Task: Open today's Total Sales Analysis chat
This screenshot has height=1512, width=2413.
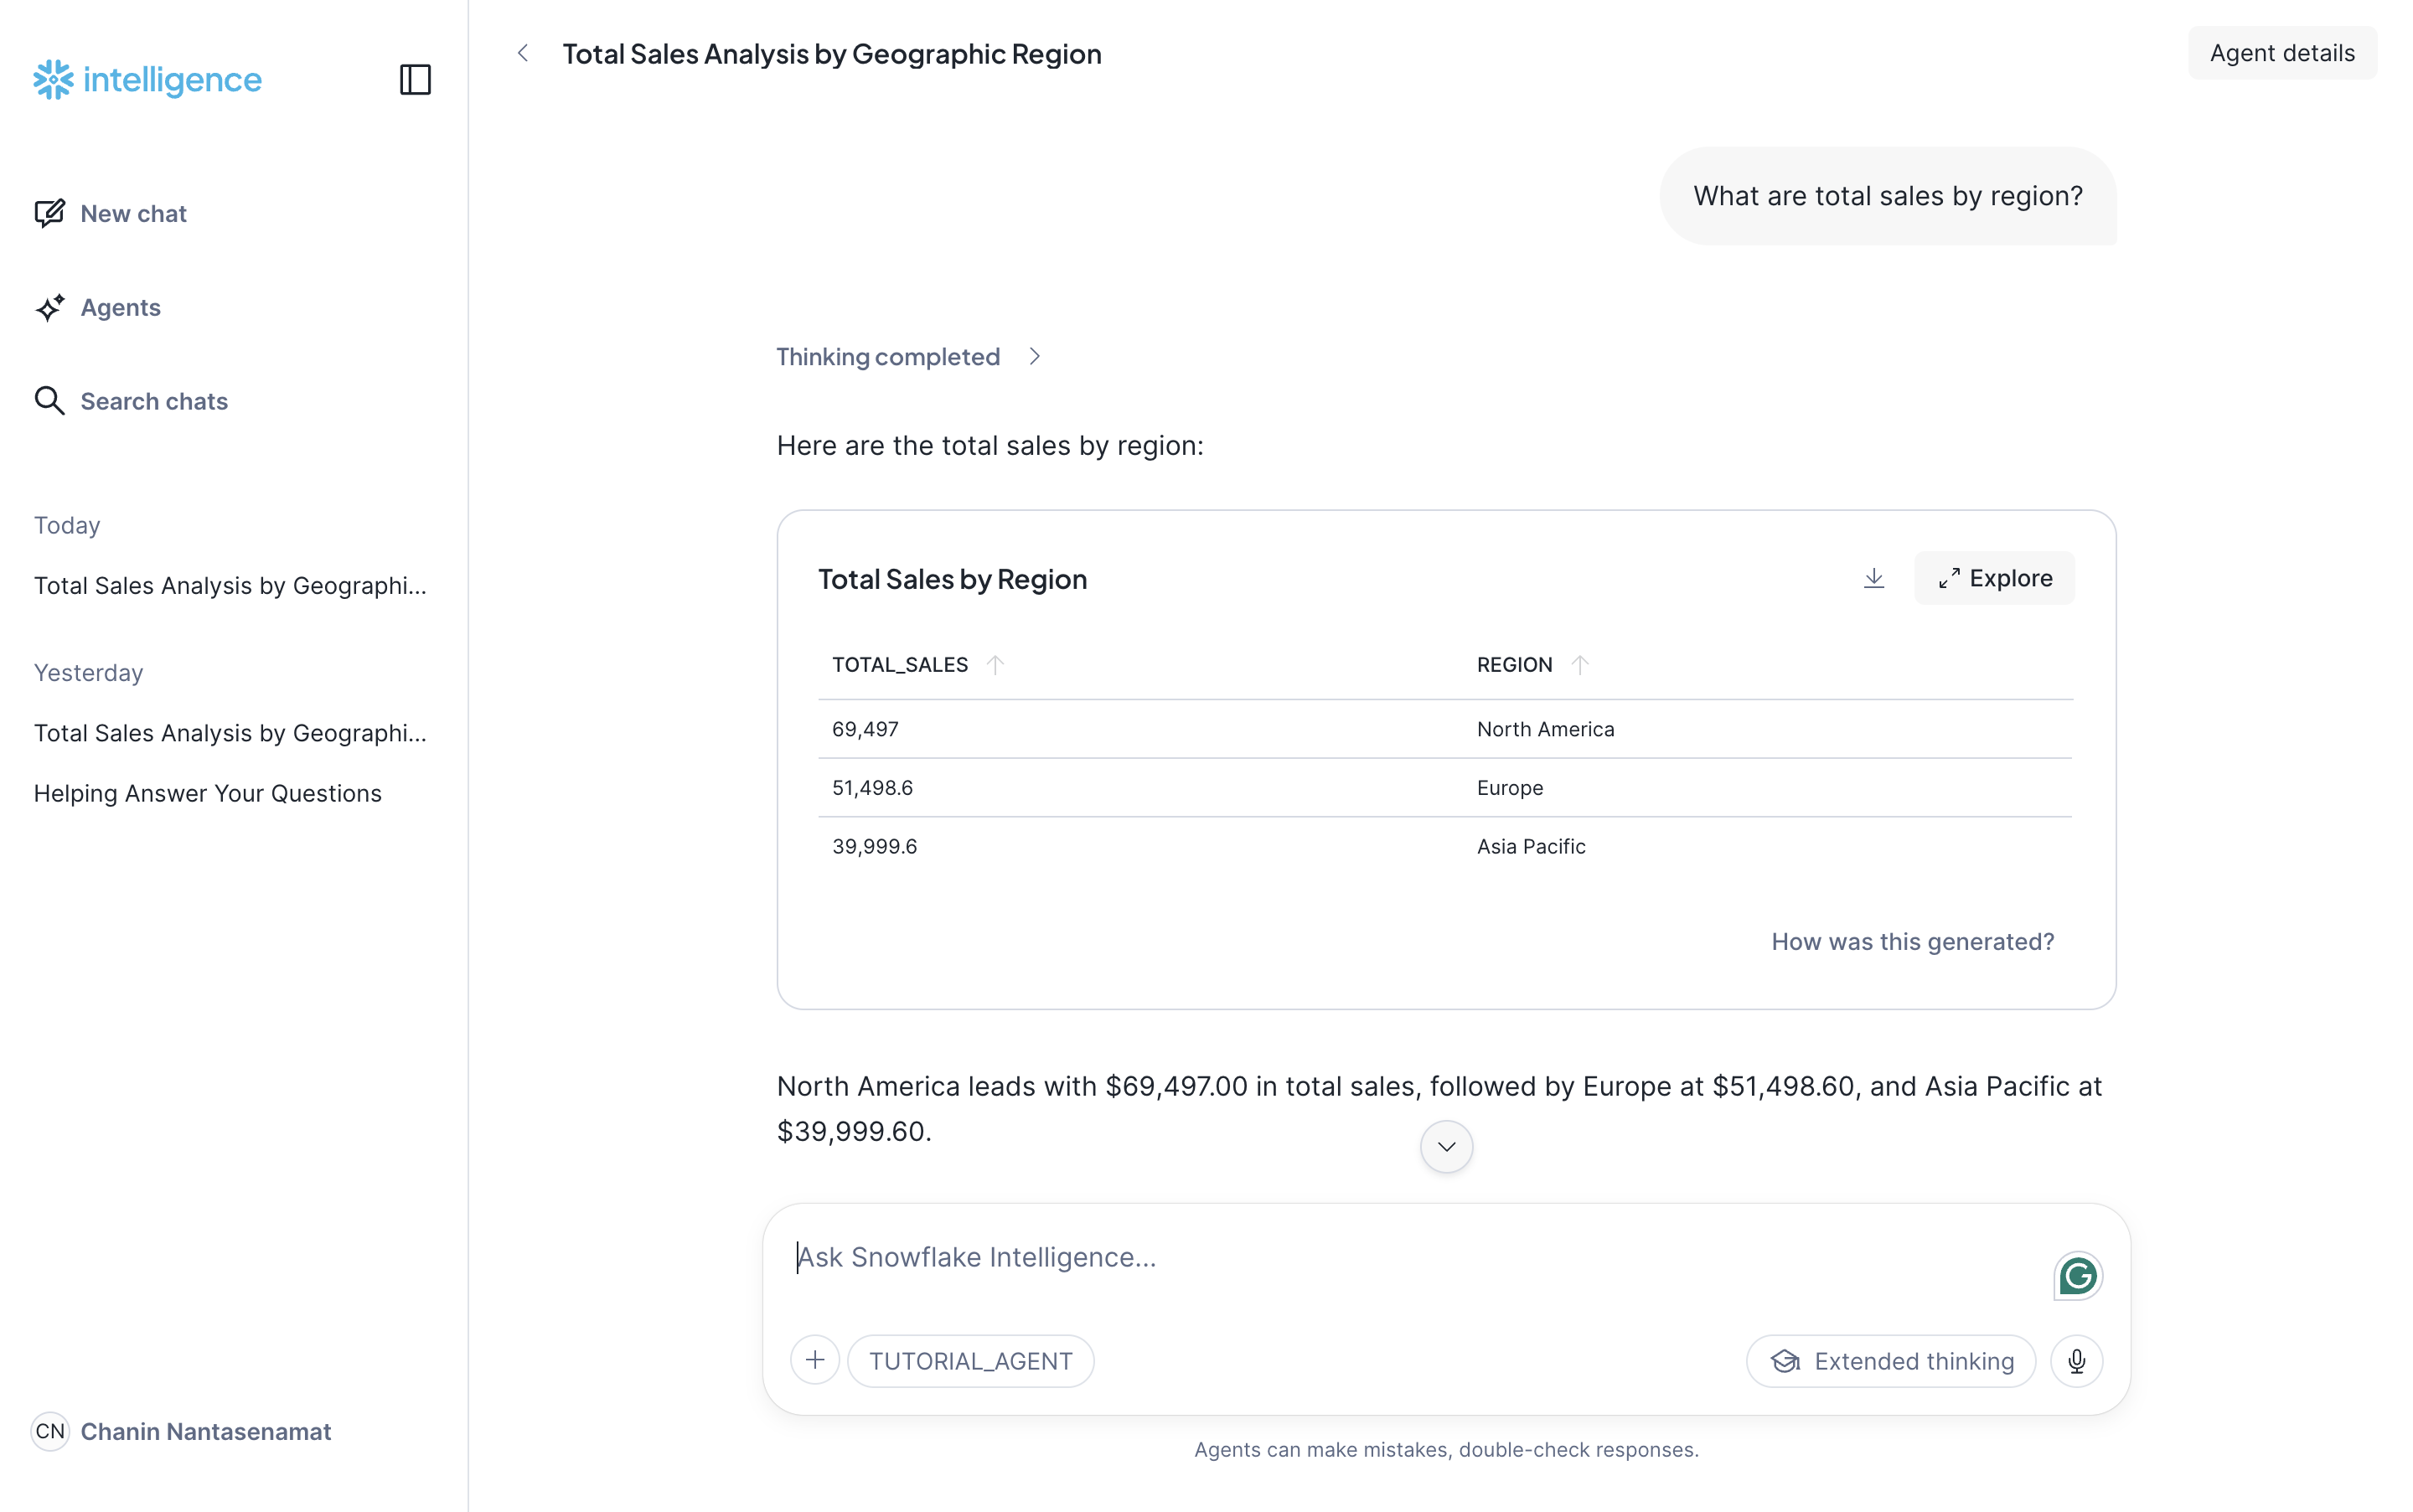Action: click(230, 585)
